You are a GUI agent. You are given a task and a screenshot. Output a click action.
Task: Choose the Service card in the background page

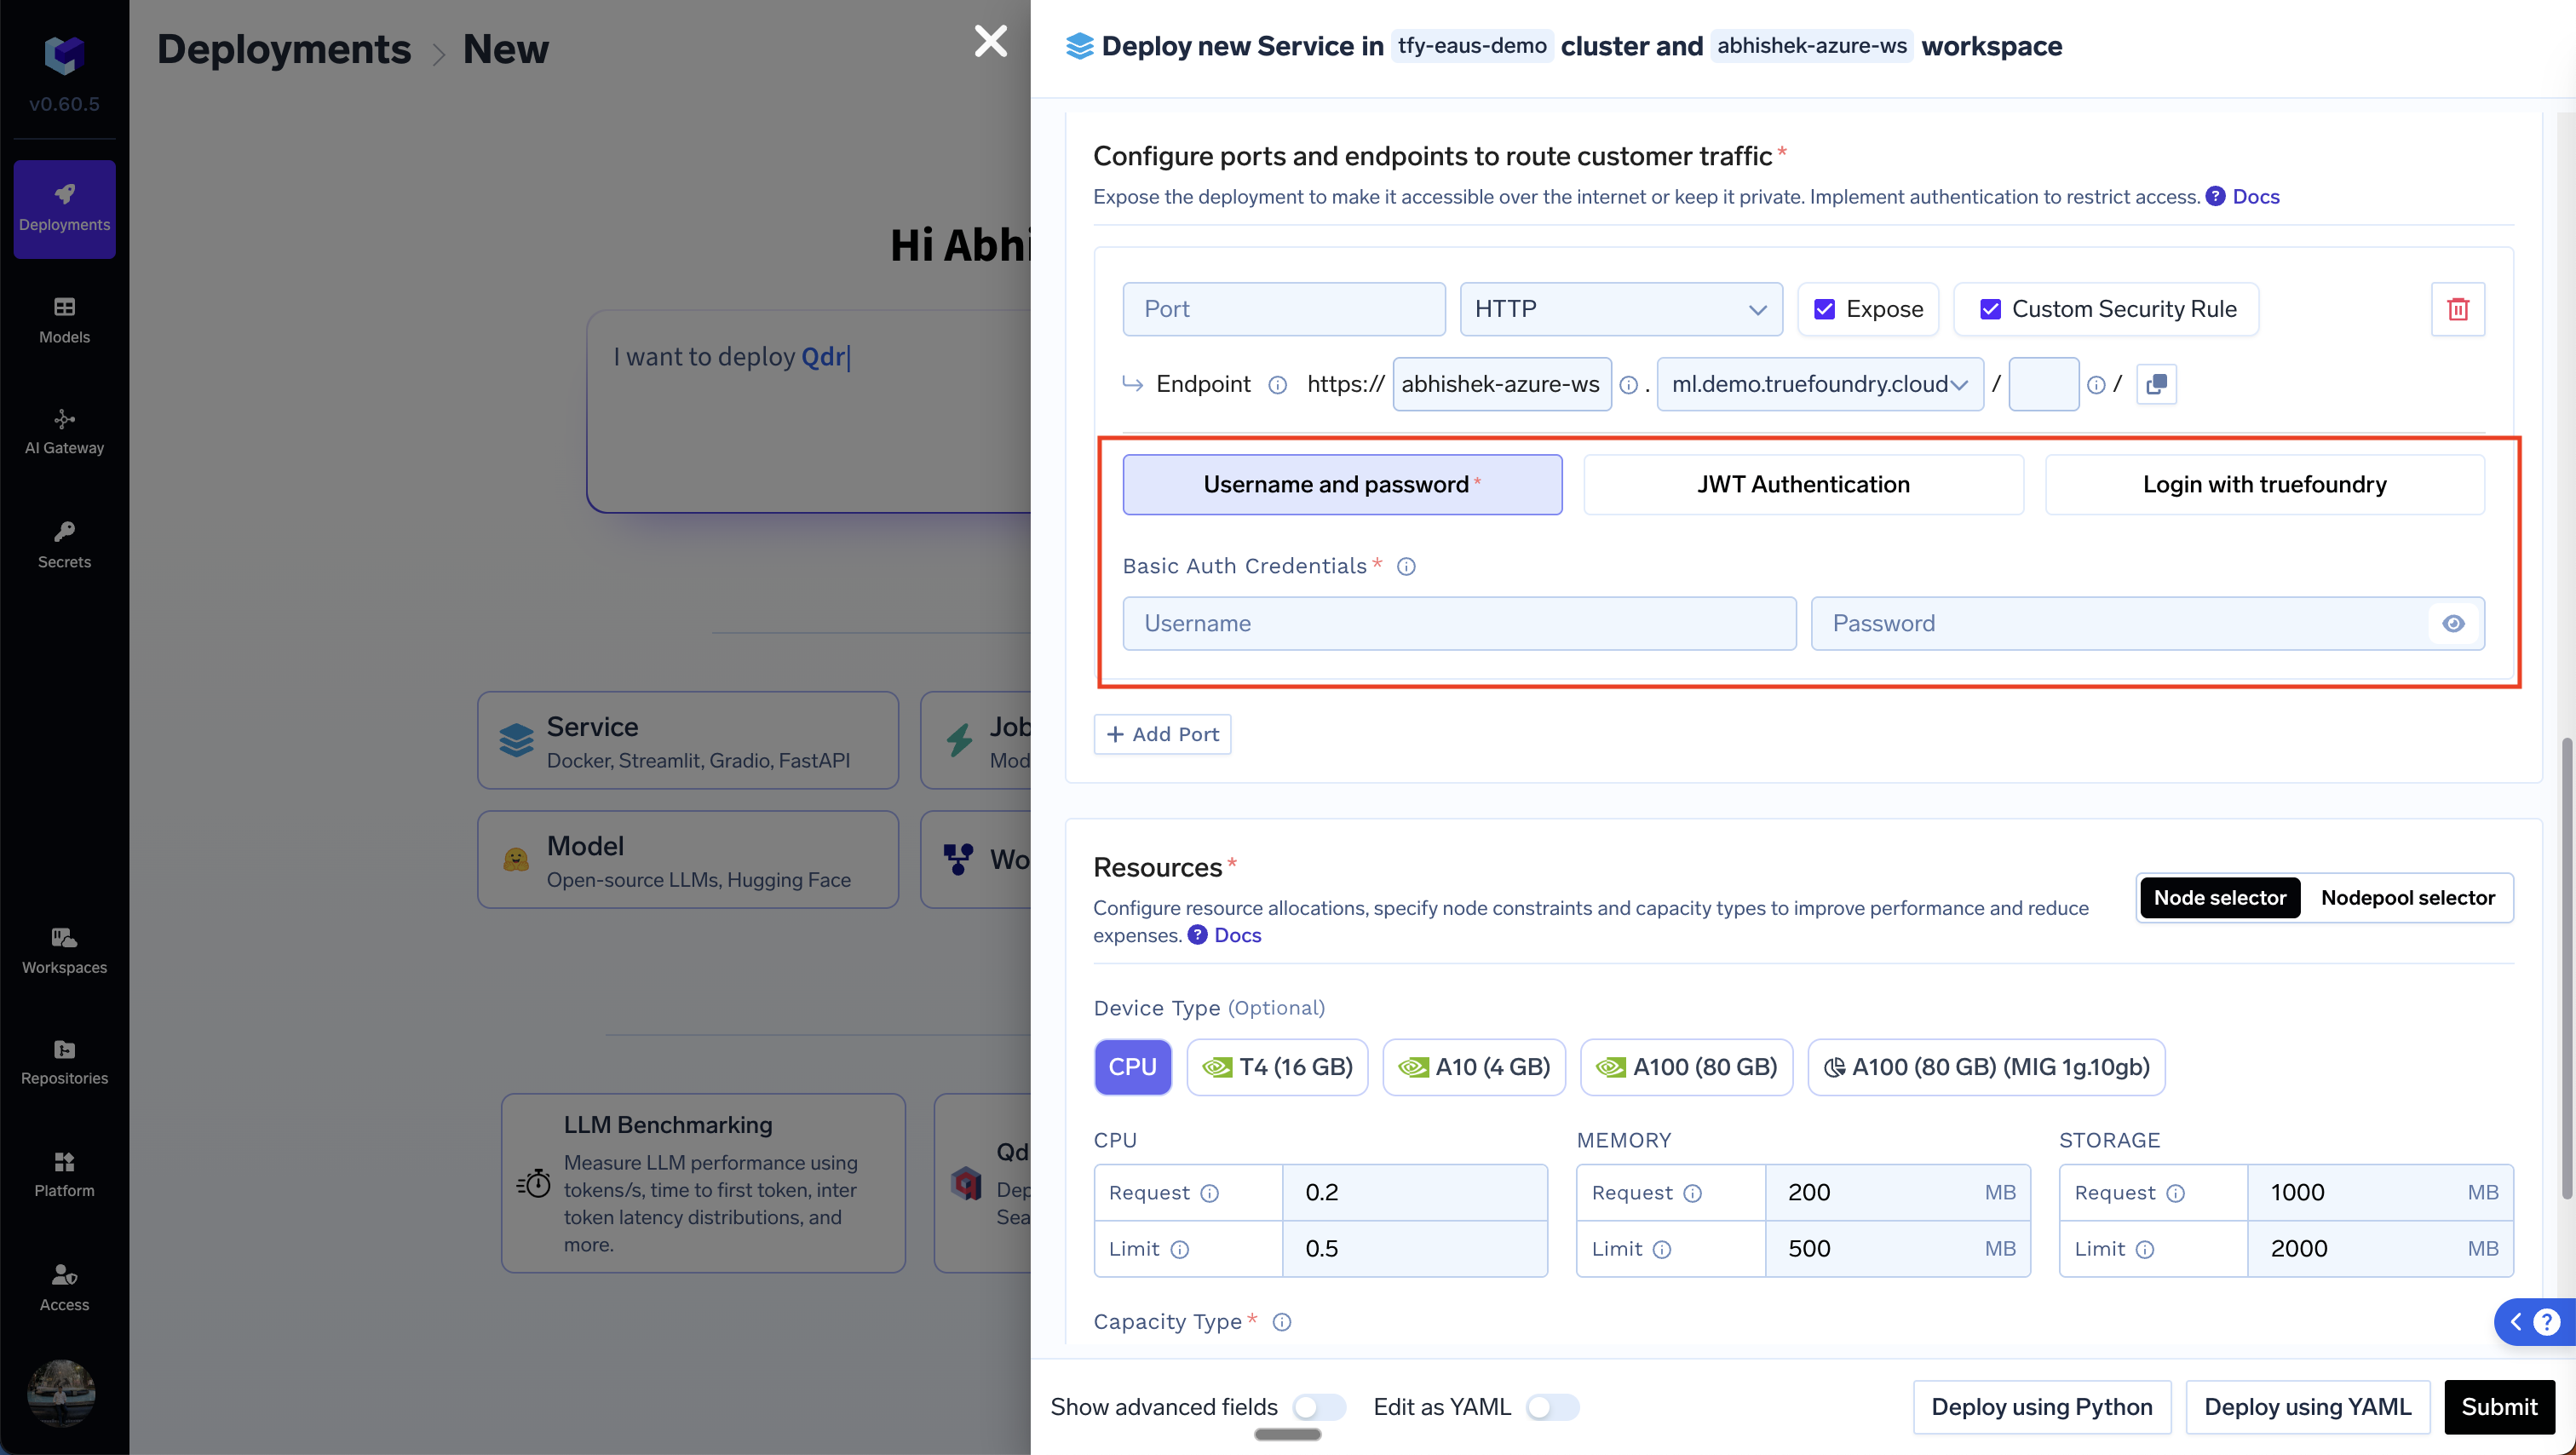688,741
